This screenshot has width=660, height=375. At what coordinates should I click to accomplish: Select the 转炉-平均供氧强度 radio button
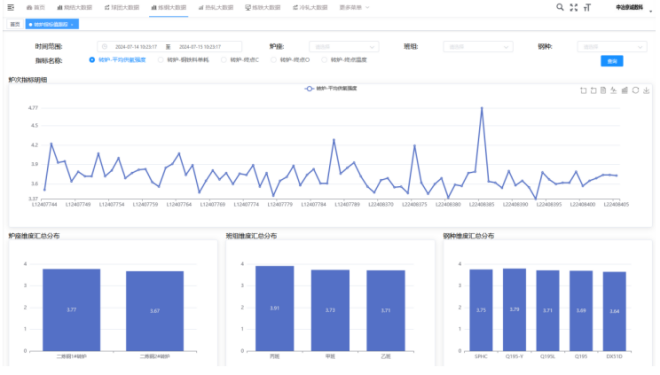[x=92, y=60]
